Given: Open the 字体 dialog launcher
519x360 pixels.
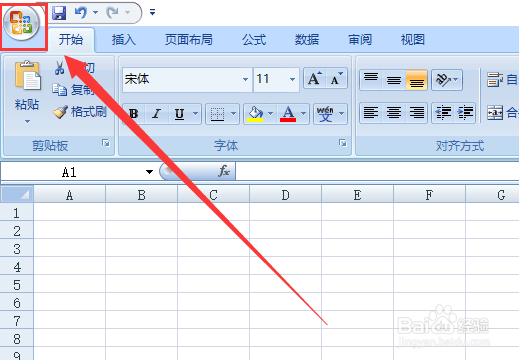Looking at the screenshot, I should (343, 143).
